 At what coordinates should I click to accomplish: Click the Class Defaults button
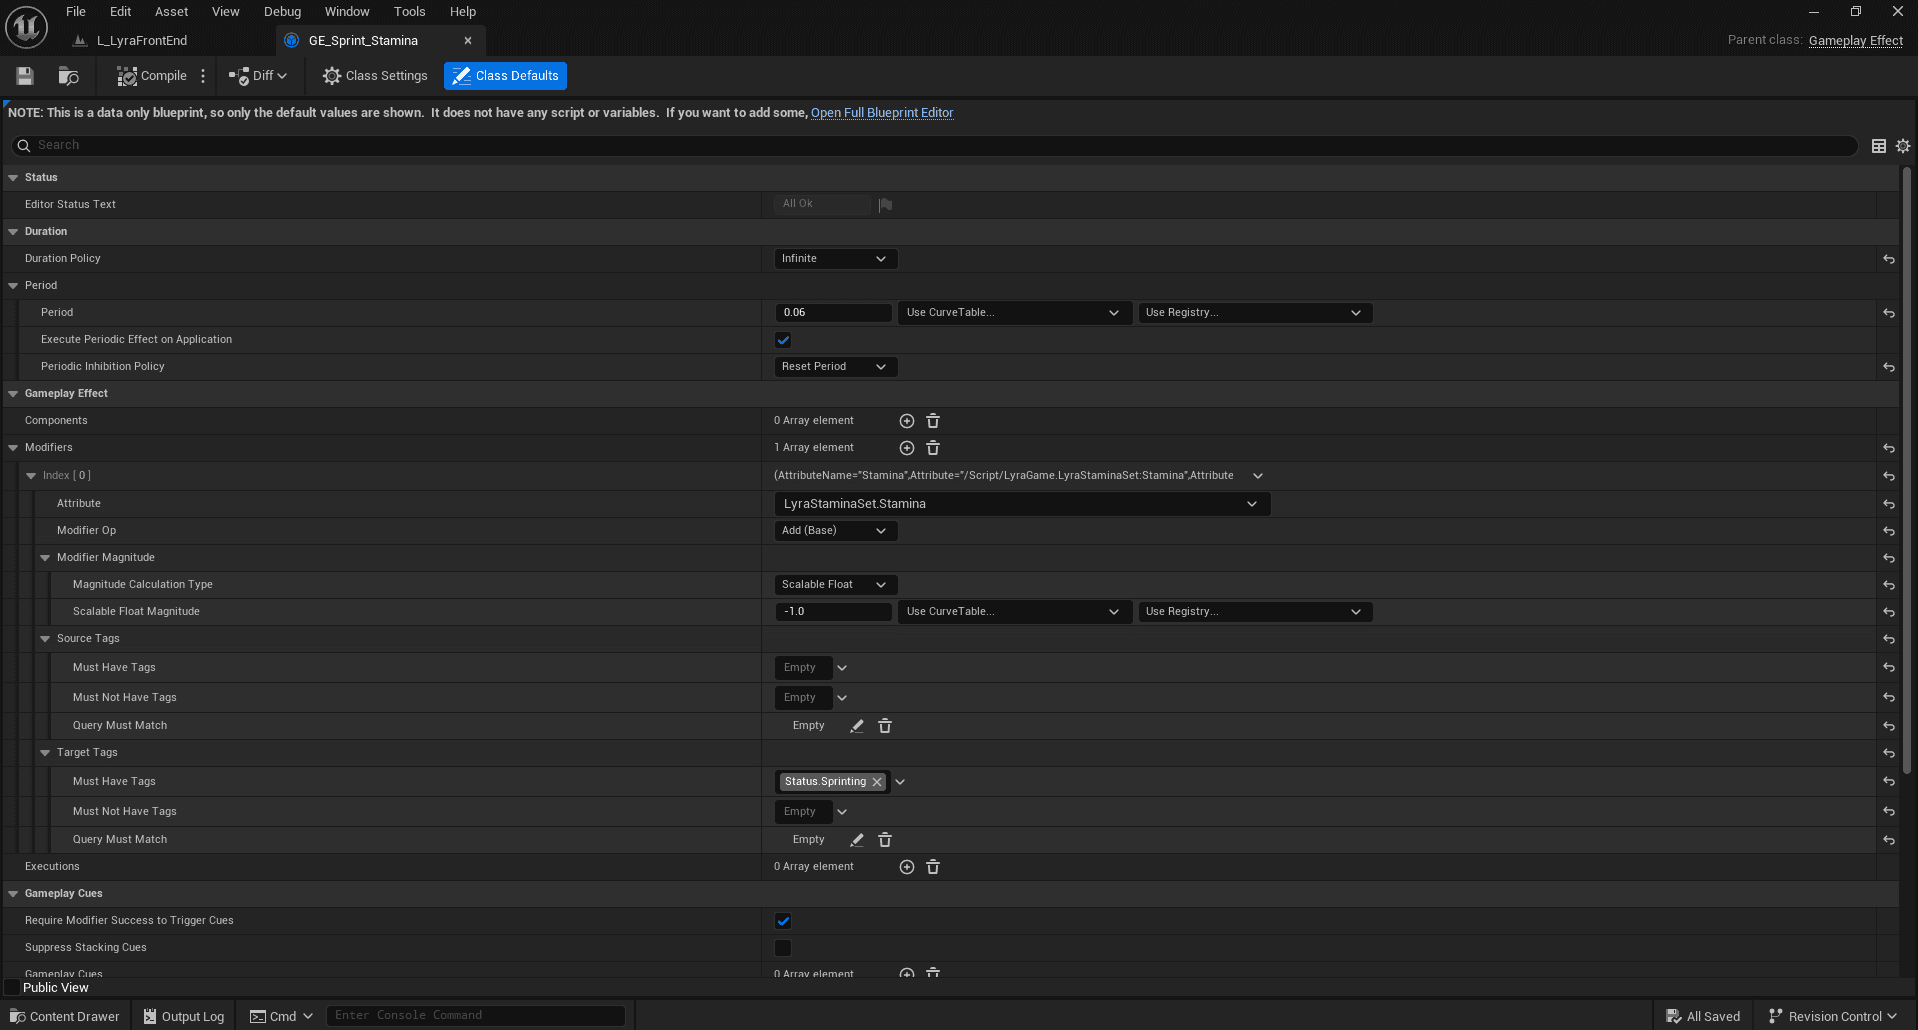tap(505, 76)
